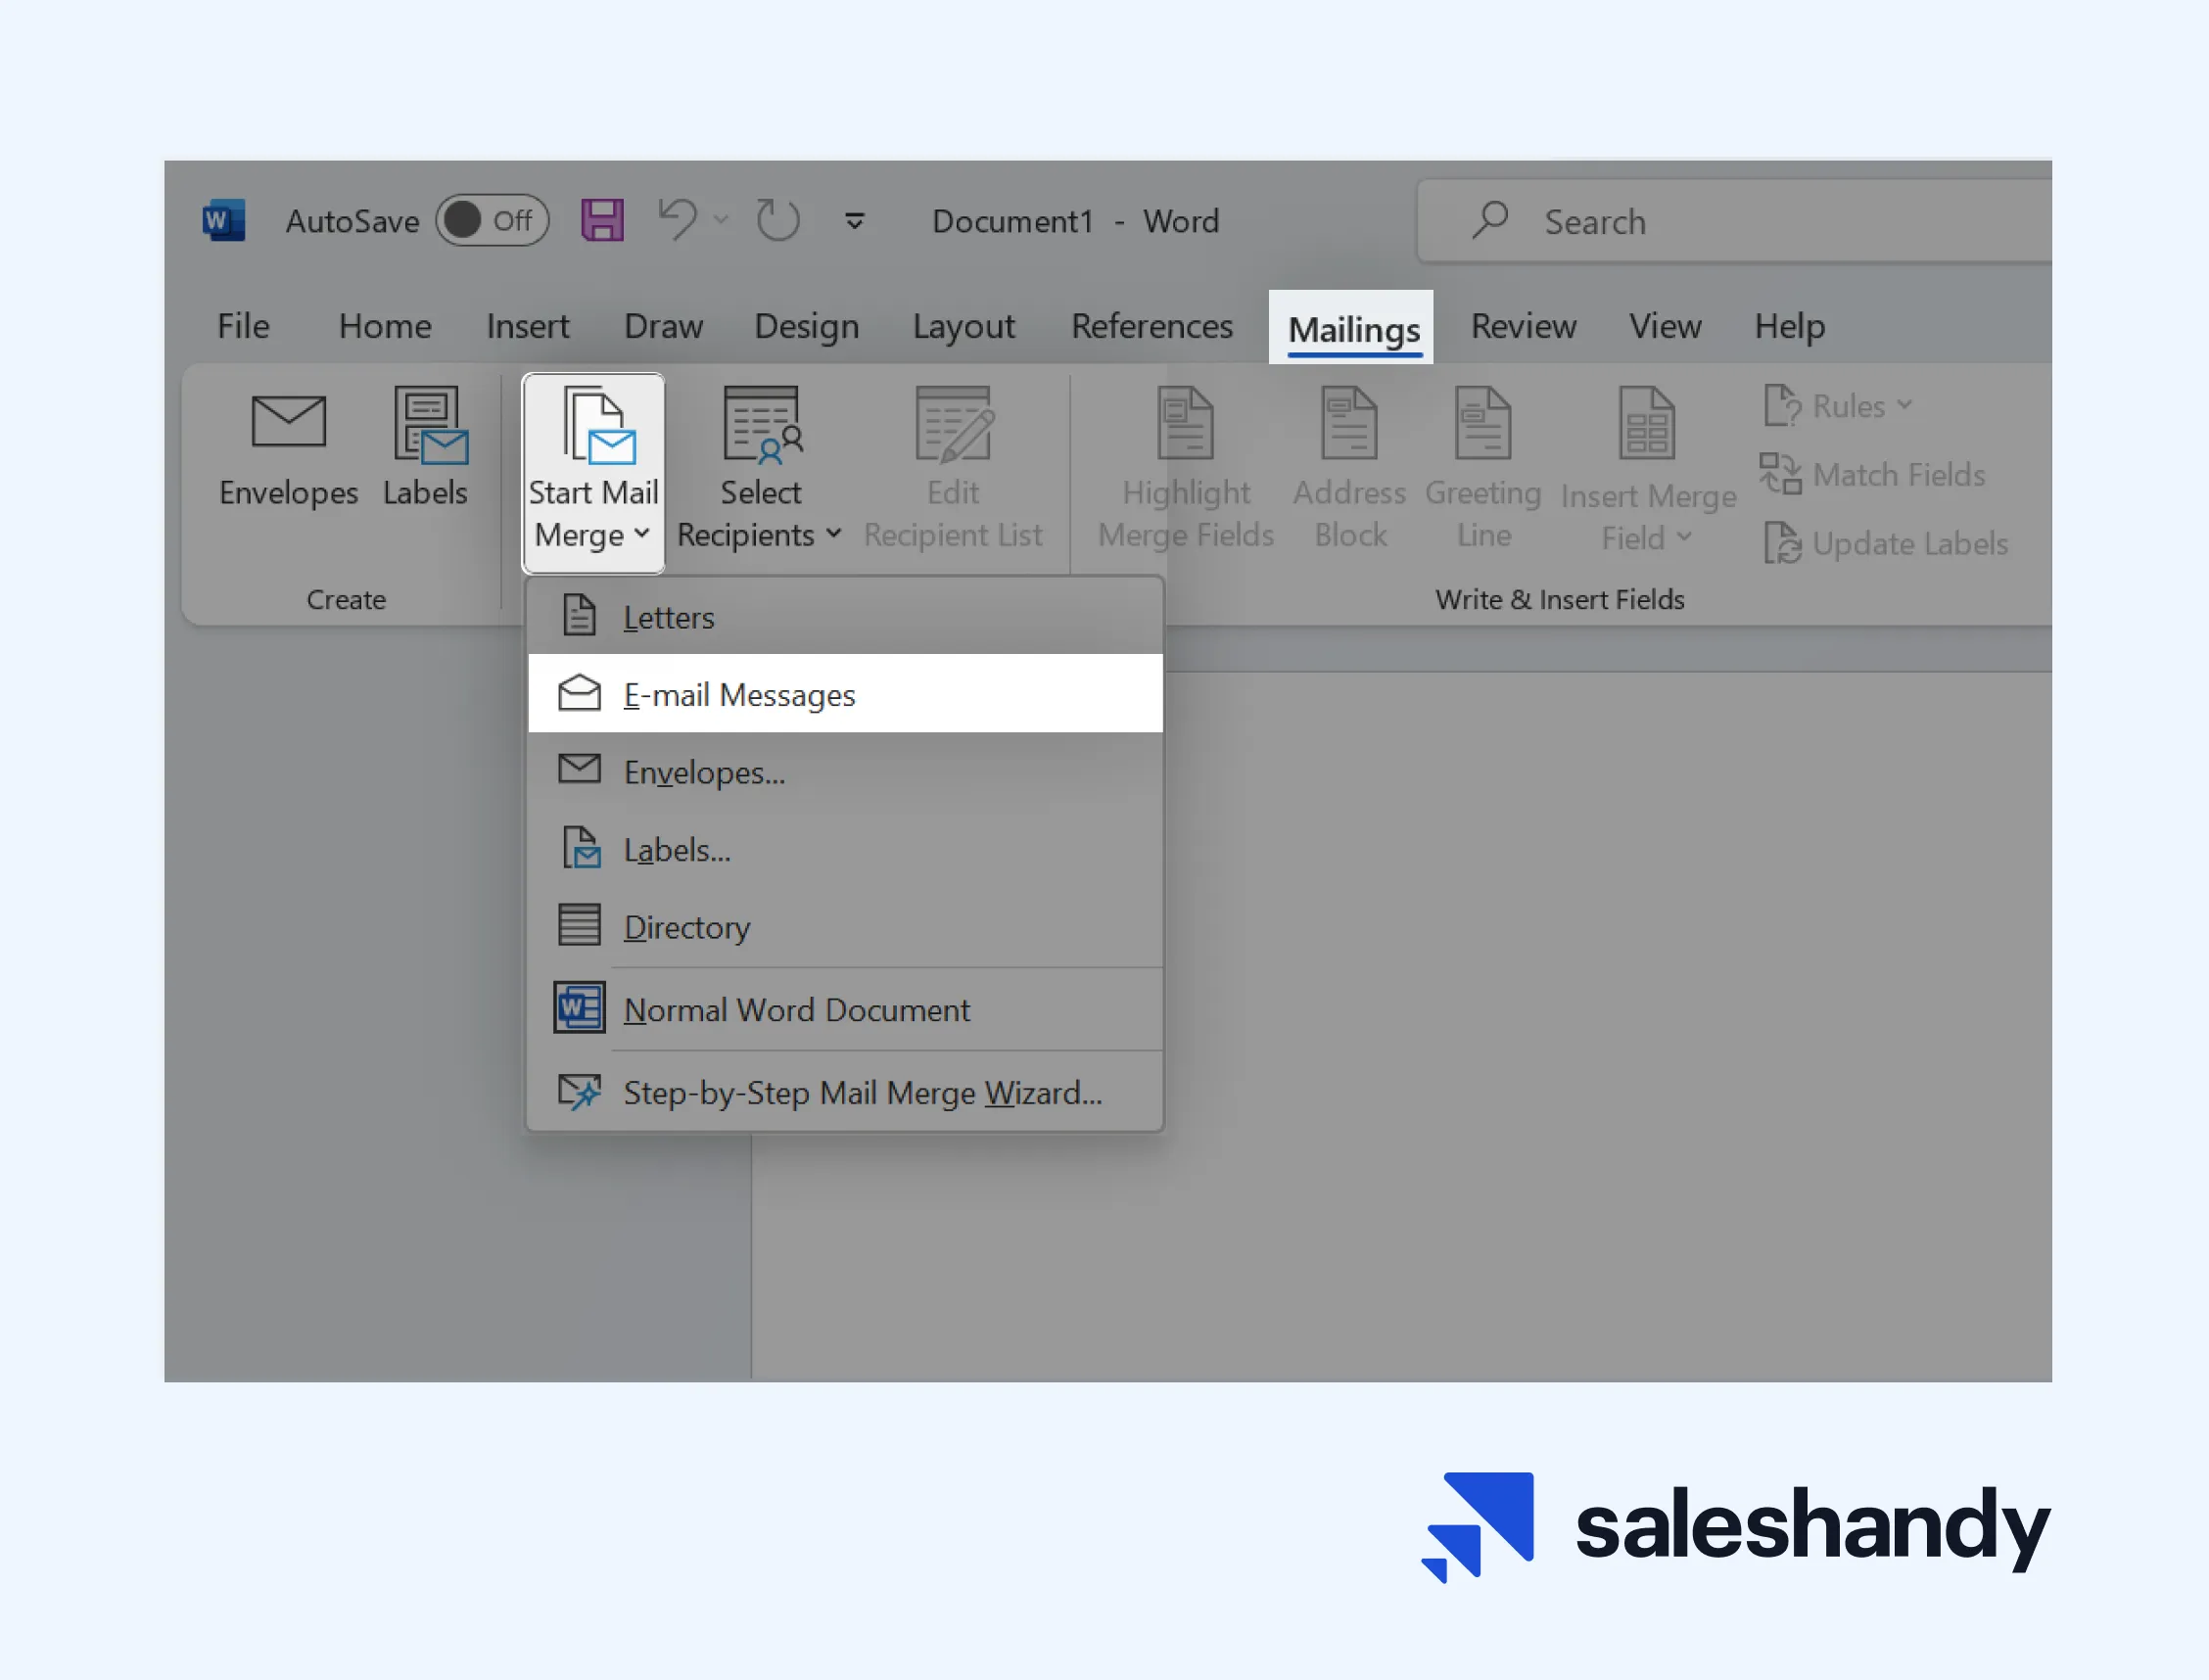Choose Letters from the merge menu

pos(845,617)
